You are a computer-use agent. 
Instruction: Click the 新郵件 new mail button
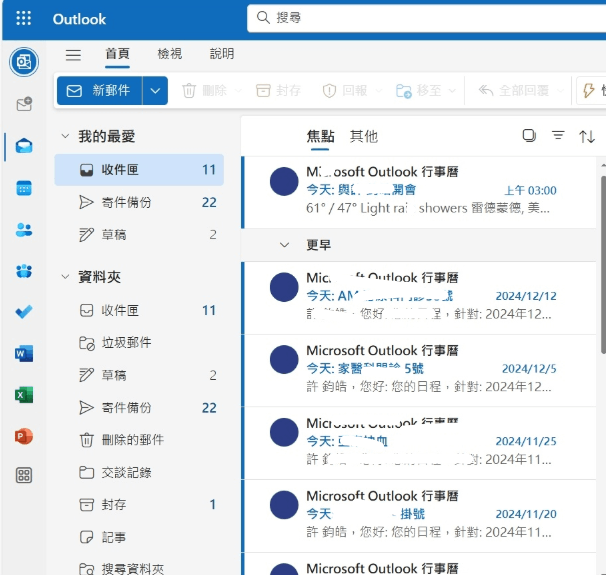[x=99, y=91]
